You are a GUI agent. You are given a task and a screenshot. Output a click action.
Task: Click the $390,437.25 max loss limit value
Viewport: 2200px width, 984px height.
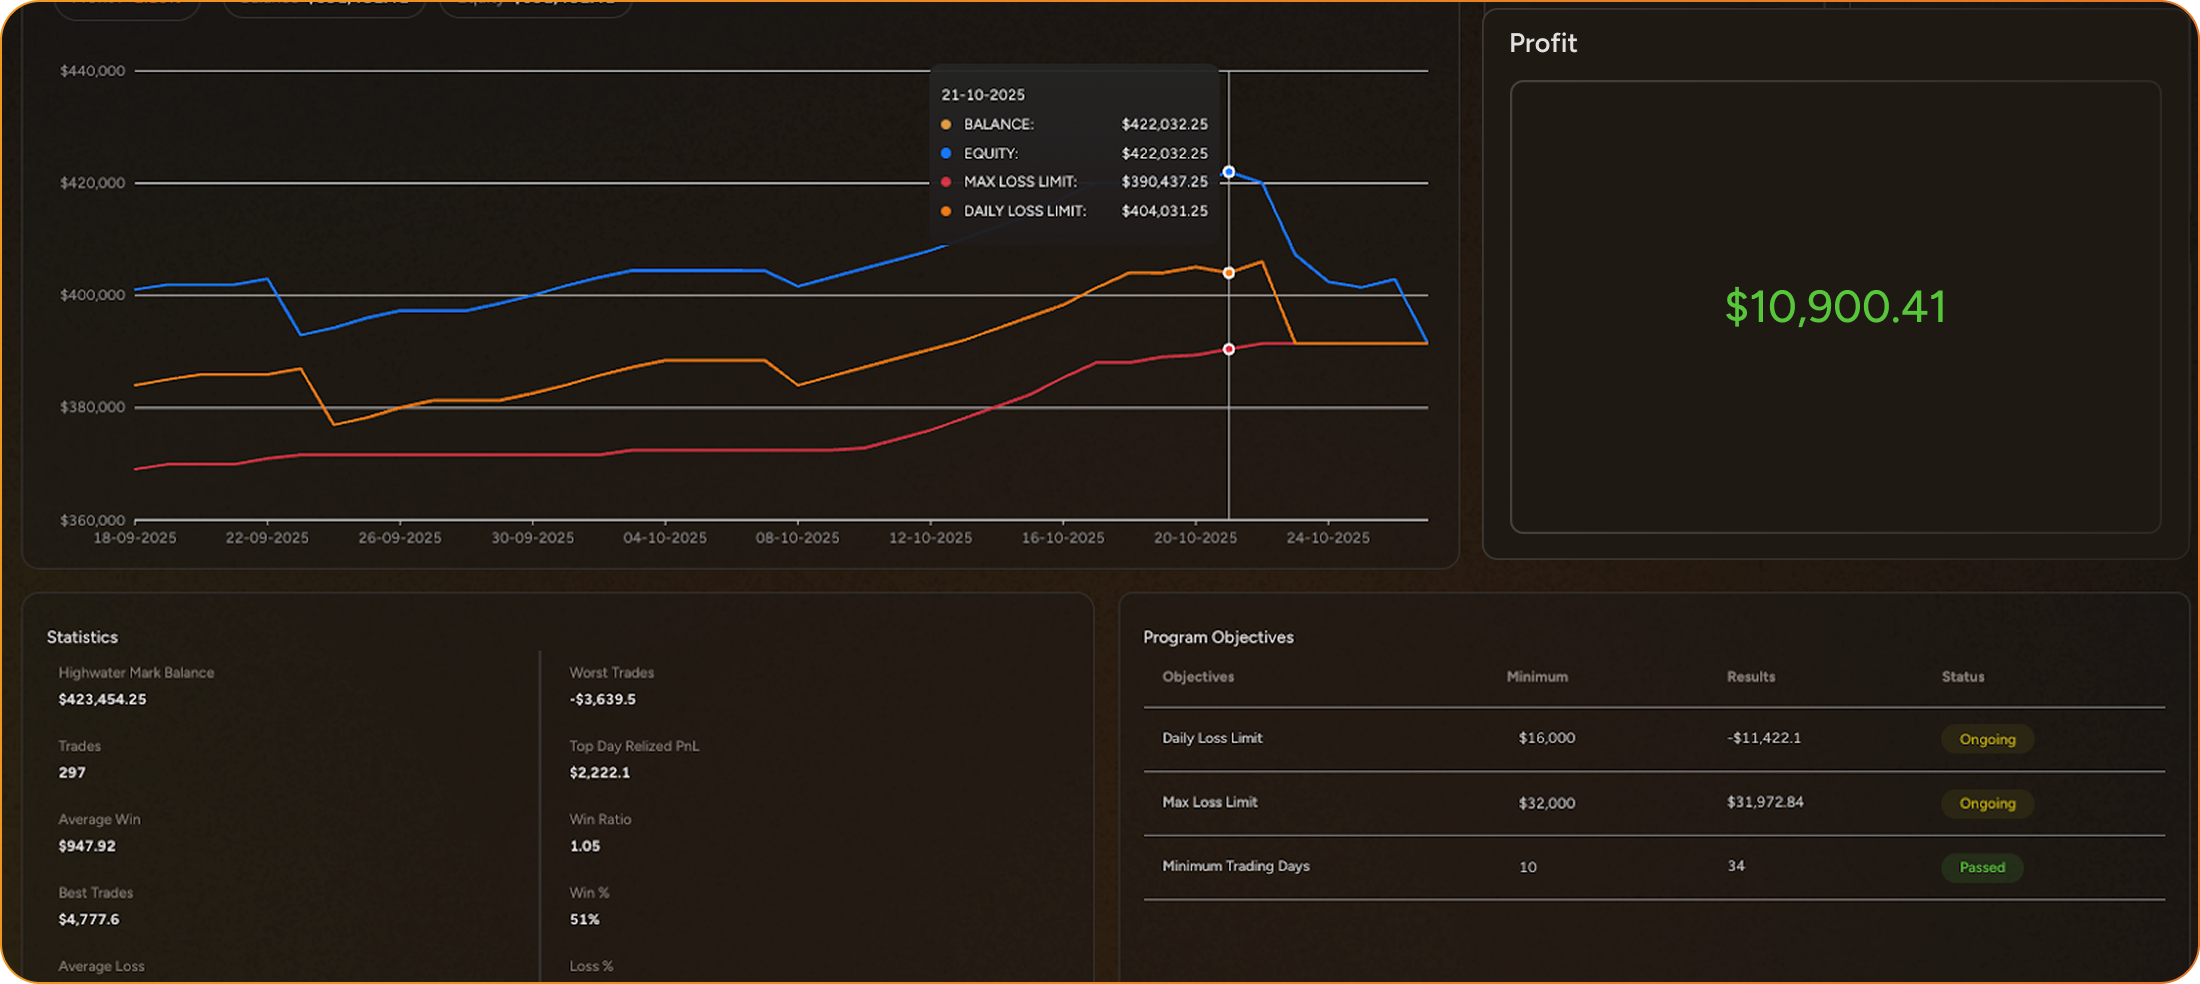(x=1165, y=182)
